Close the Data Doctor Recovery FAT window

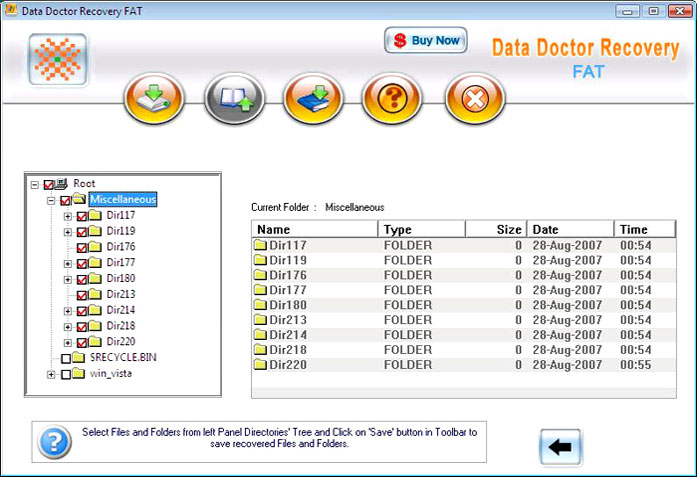(x=680, y=11)
